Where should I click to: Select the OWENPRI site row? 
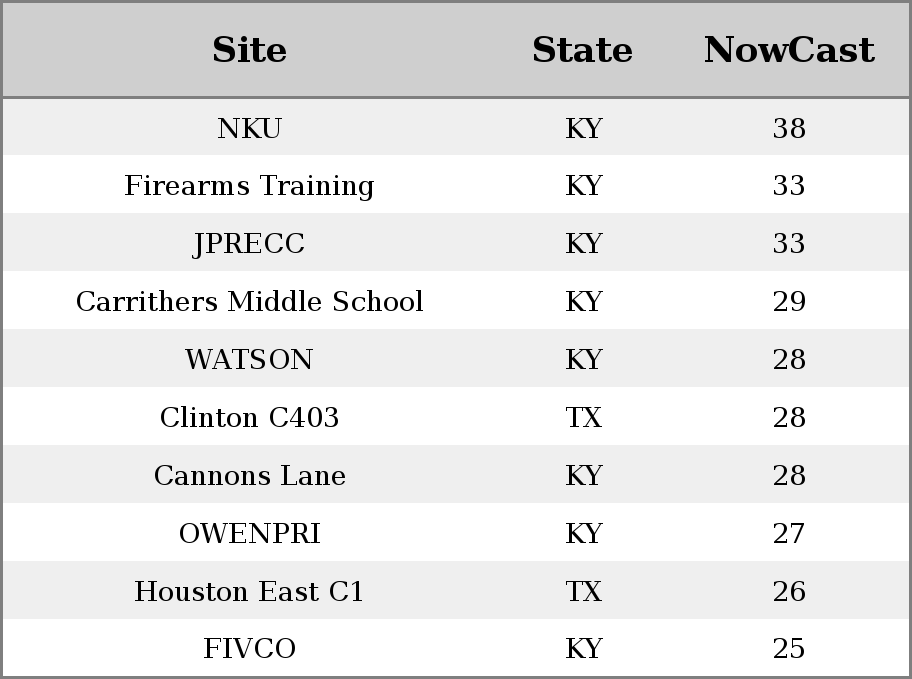(456, 532)
